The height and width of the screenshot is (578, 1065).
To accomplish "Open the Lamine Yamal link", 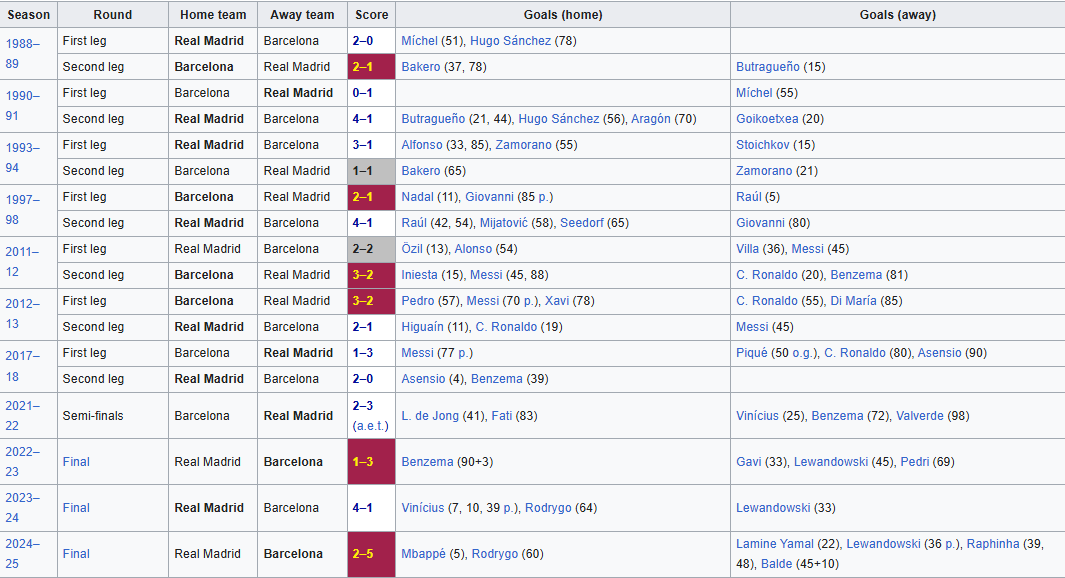I will coord(774,544).
